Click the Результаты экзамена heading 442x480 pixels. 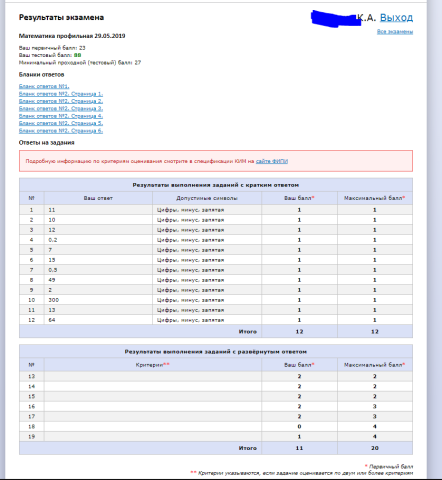[61, 17]
